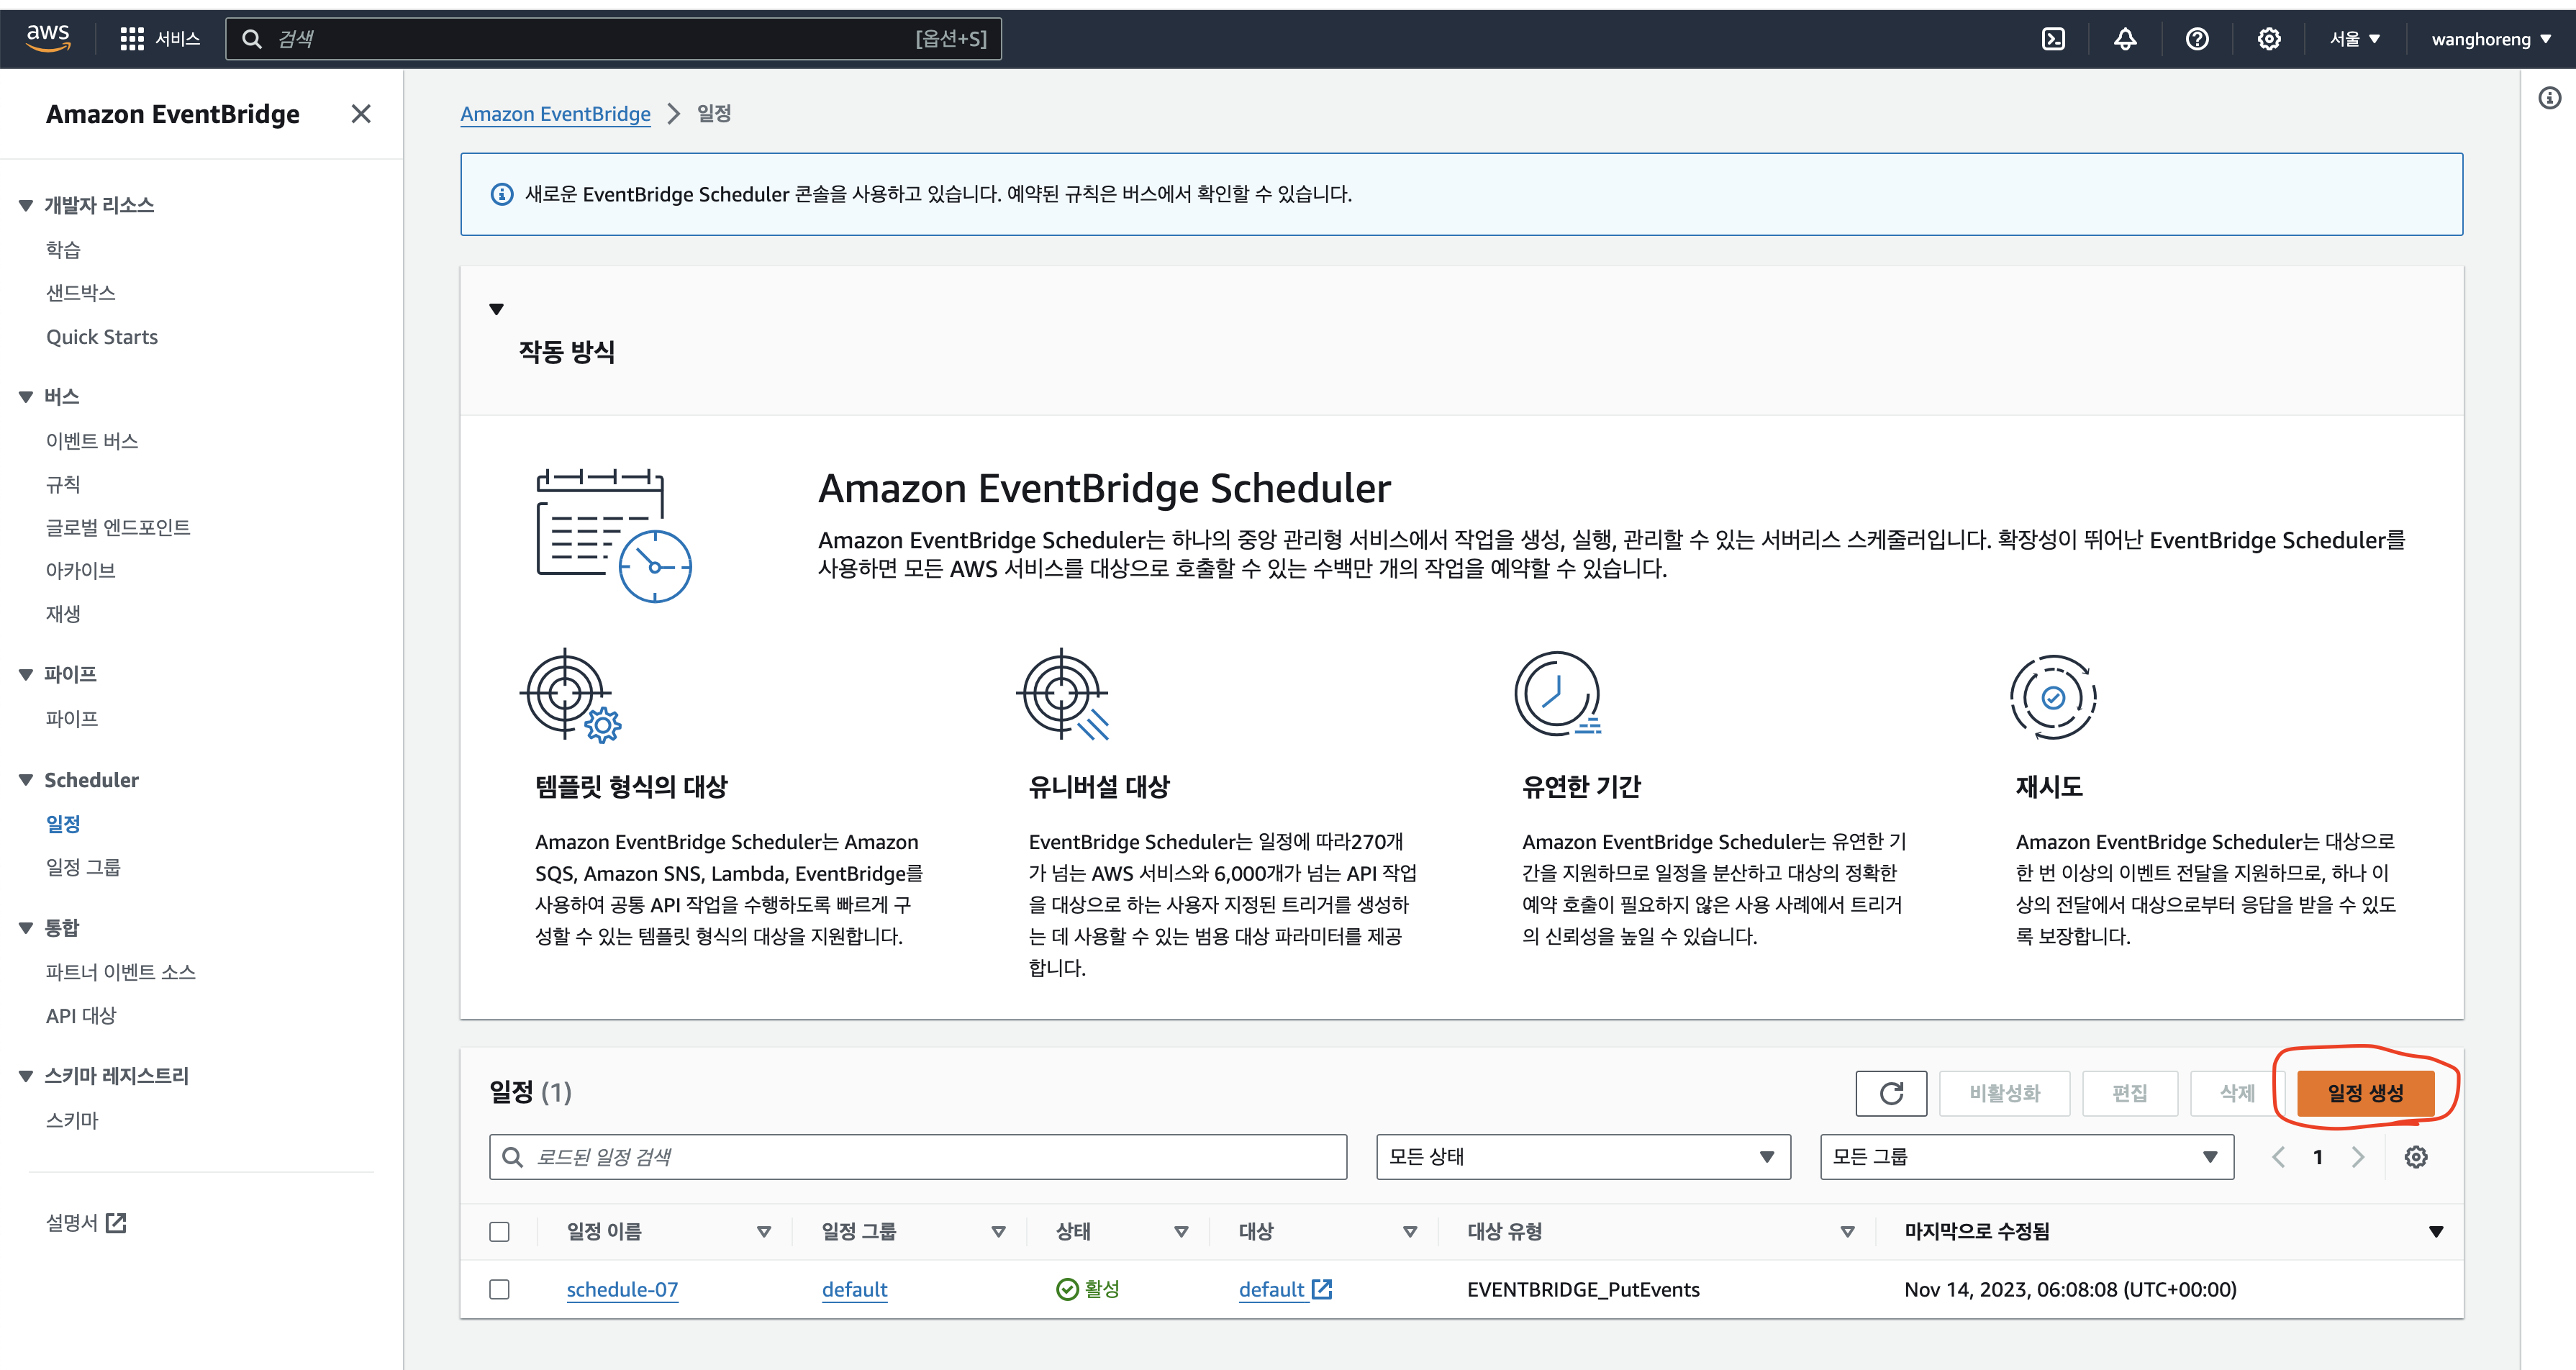Select the schedule-07 row checkbox
Viewport: 2576px width, 1370px height.
click(499, 1289)
